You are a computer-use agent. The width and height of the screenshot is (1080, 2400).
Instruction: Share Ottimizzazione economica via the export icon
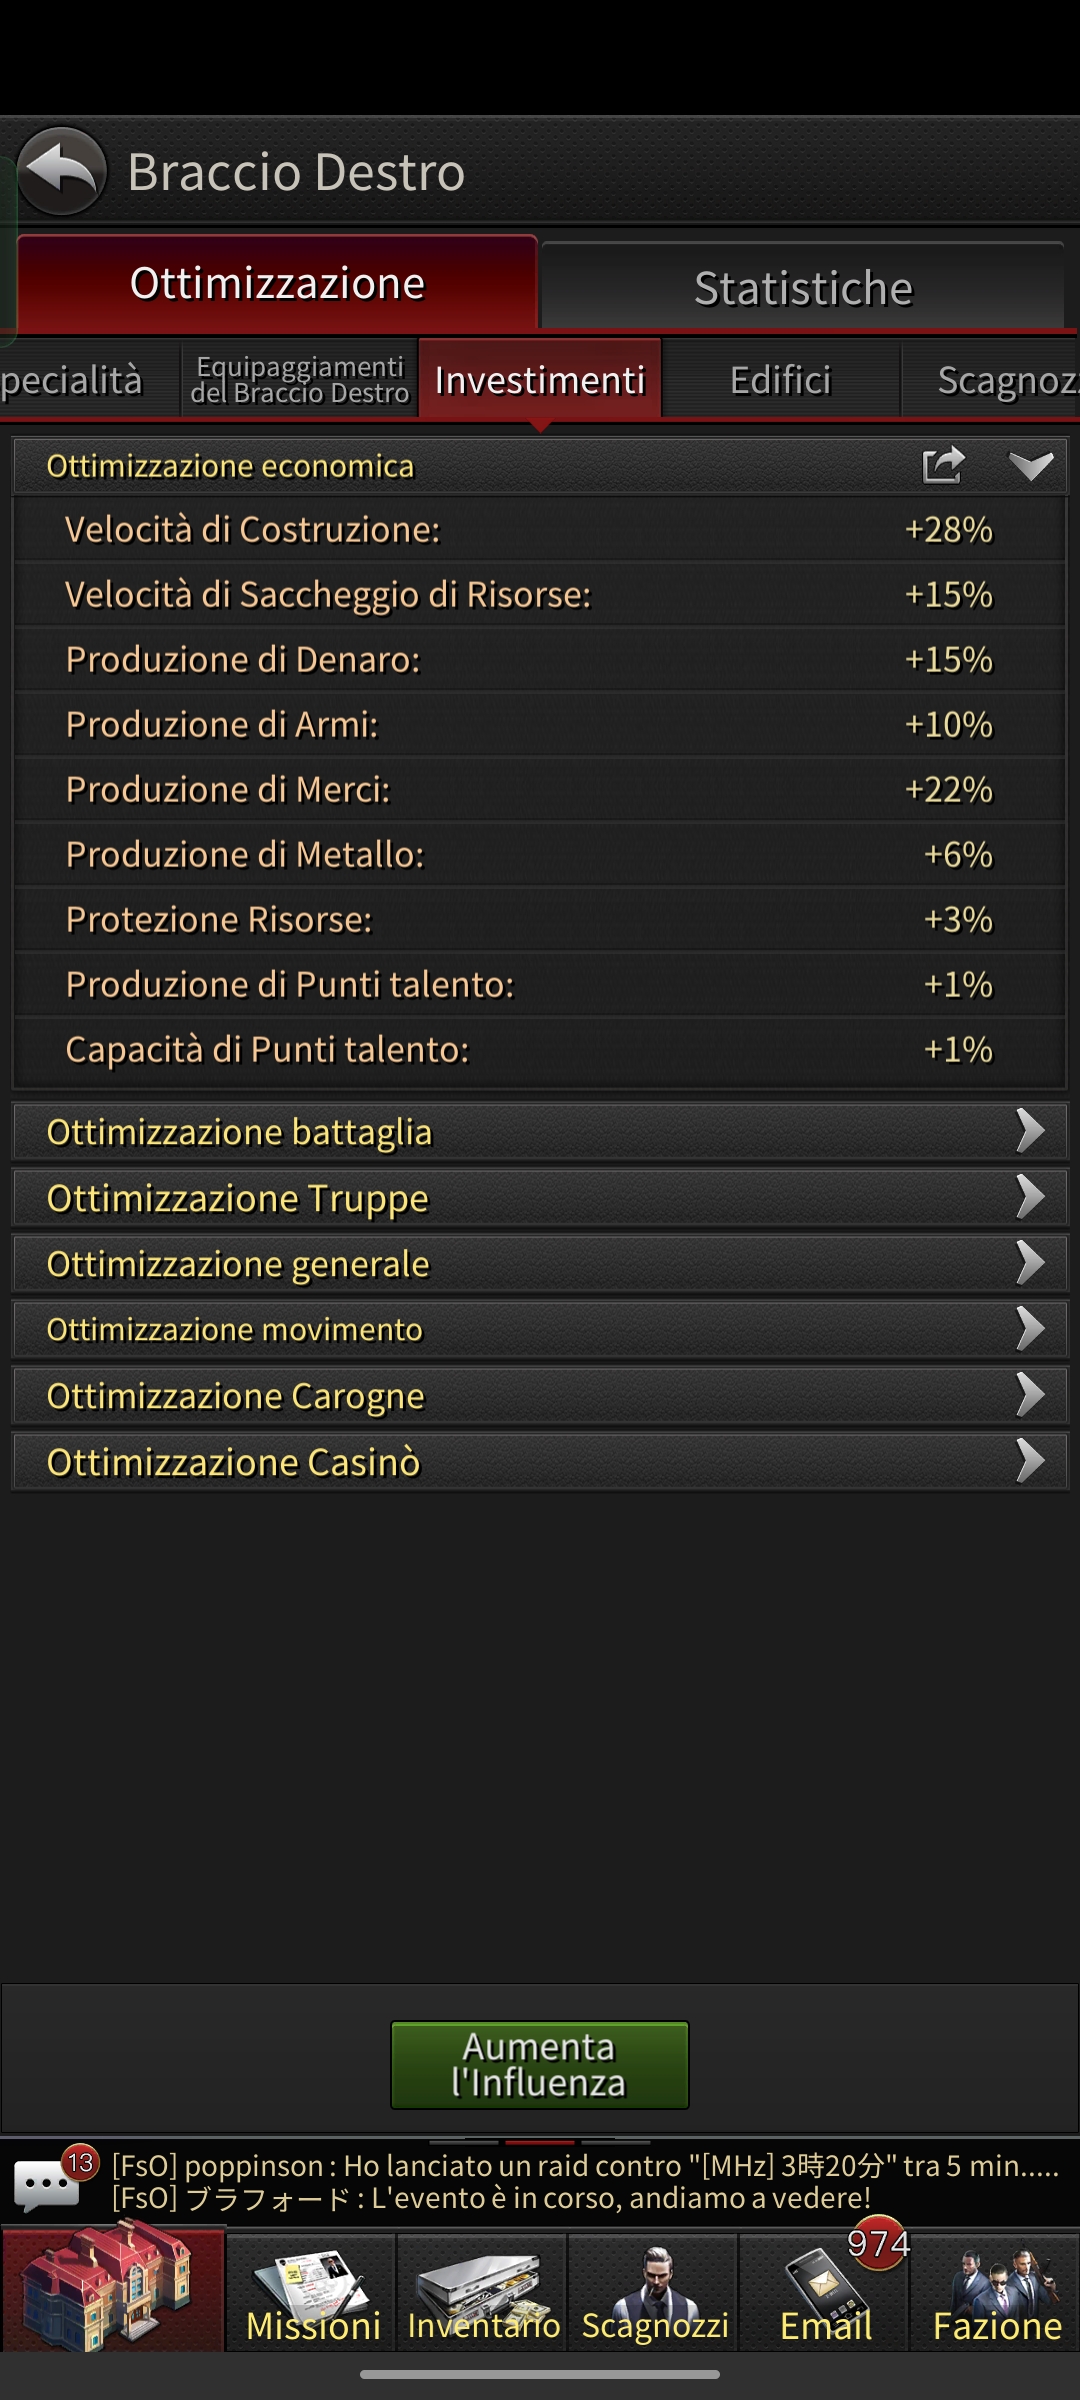pos(943,465)
